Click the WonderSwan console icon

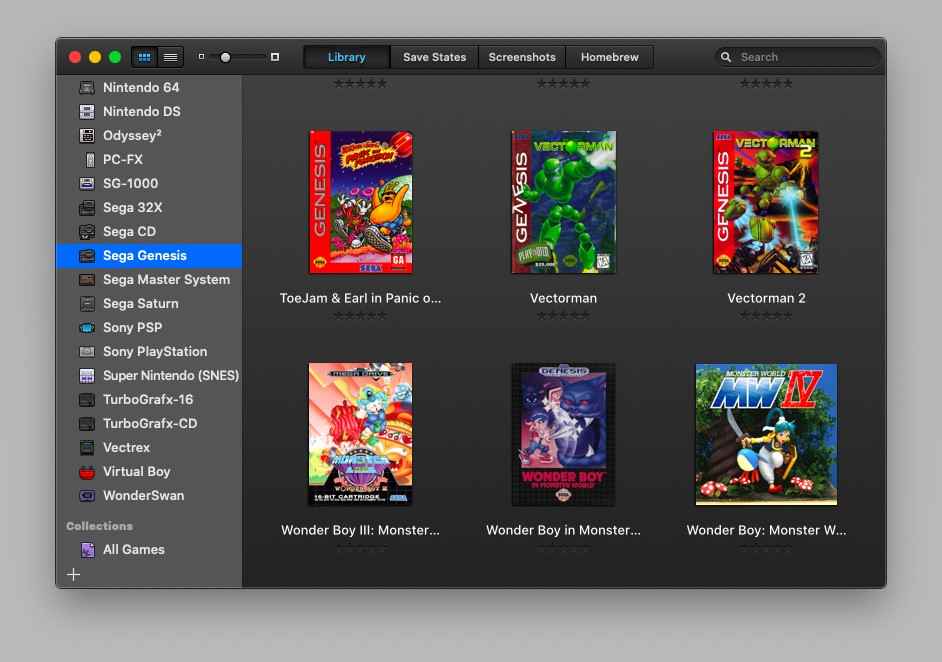(x=88, y=496)
